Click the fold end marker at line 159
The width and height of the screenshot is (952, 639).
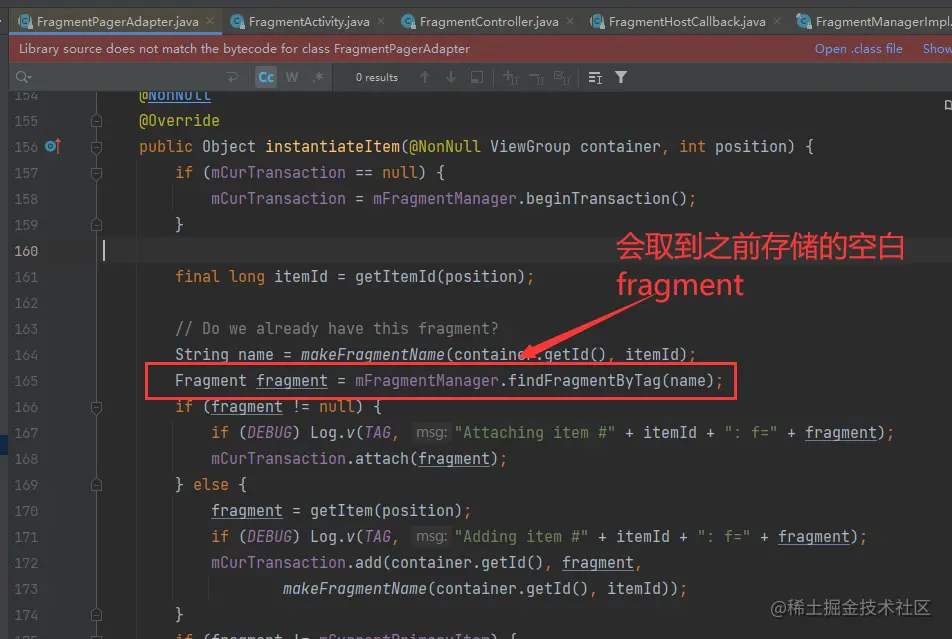[96, 225]
